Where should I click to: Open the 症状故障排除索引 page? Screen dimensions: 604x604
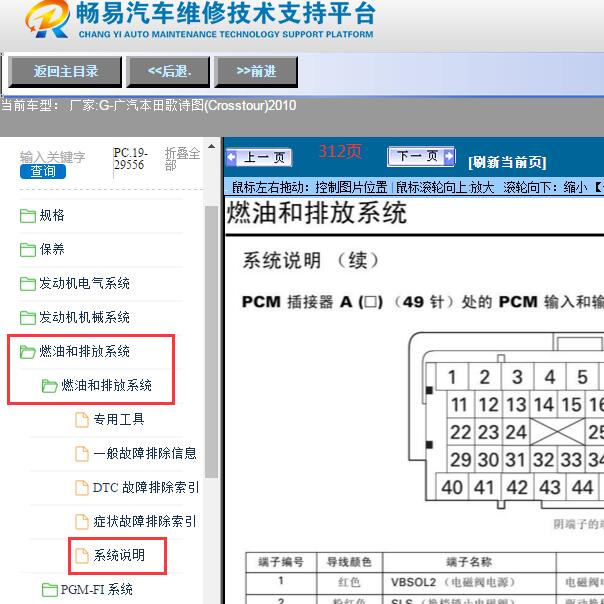pos(145,521)
